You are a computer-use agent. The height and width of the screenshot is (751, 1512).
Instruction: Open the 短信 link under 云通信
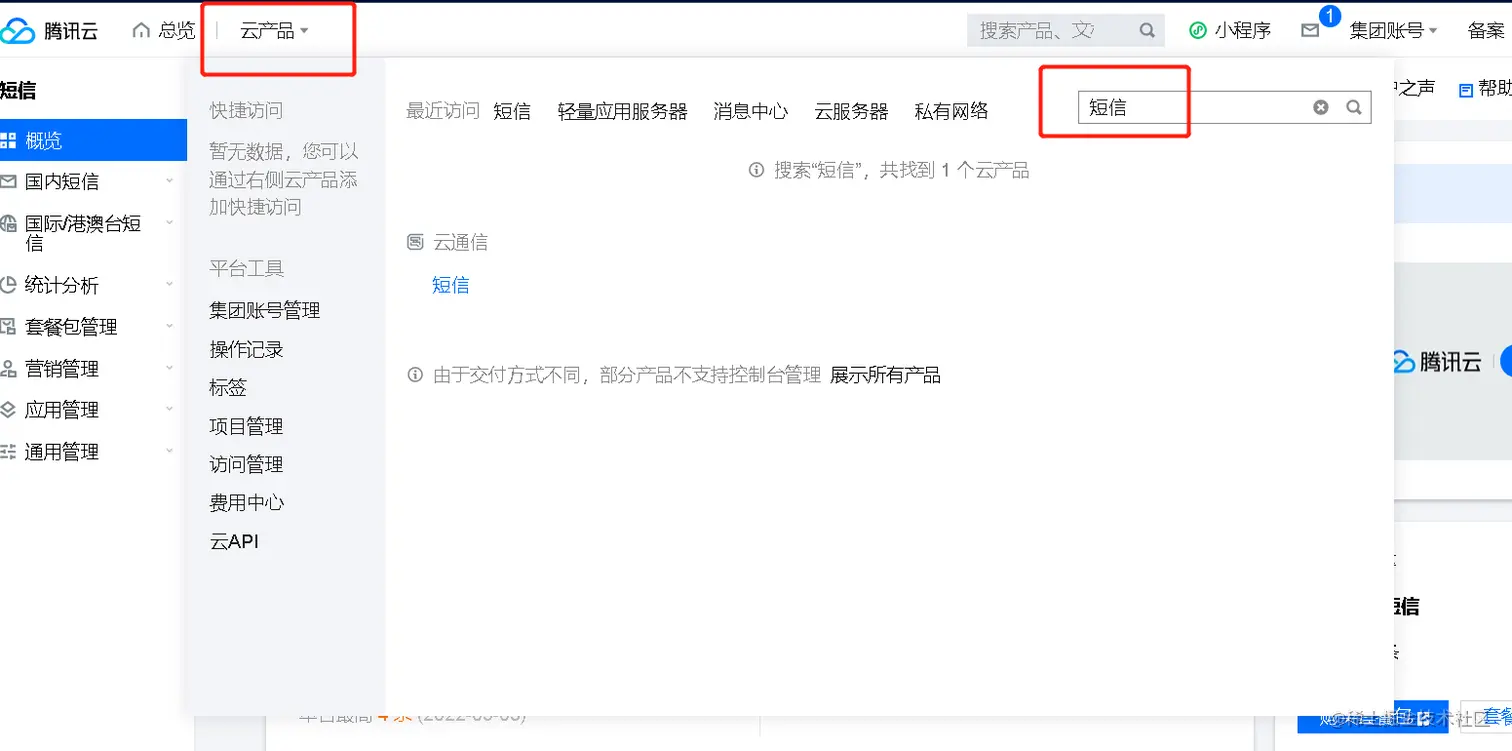point(450,285)
